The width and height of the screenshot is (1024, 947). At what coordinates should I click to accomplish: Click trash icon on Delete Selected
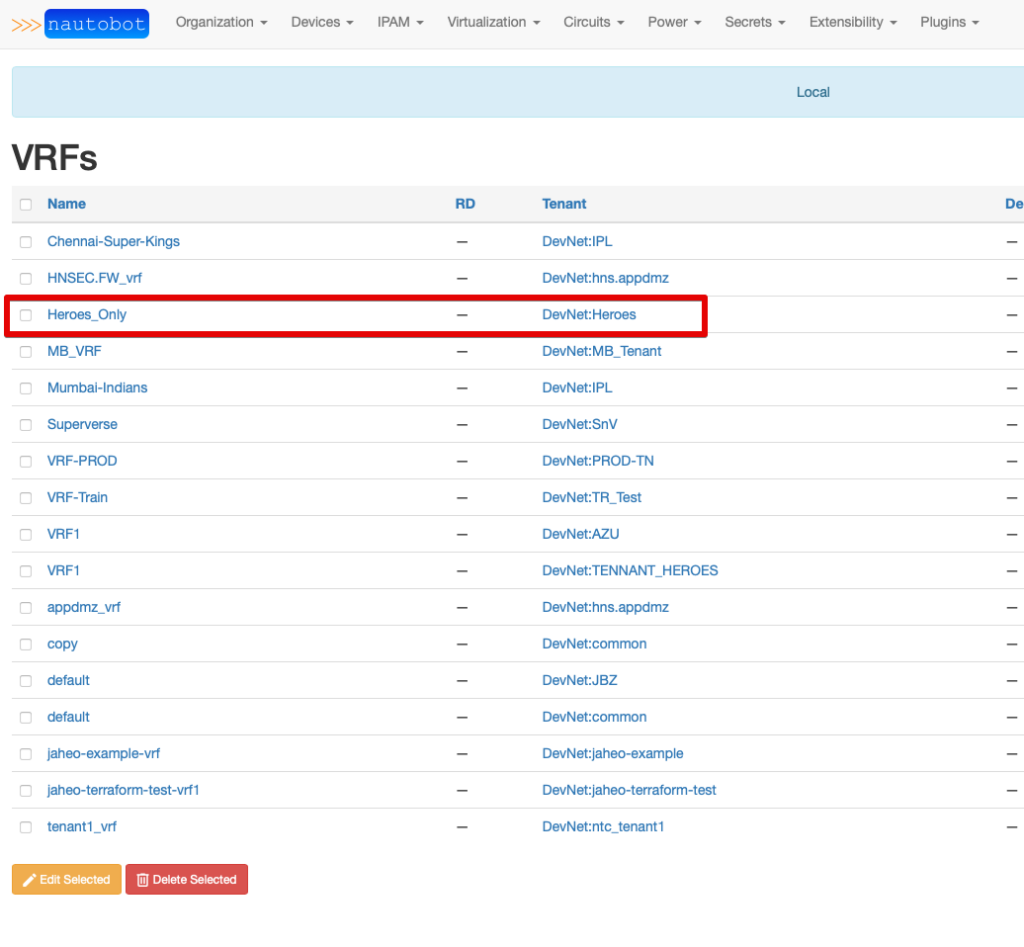click(142, 880)
